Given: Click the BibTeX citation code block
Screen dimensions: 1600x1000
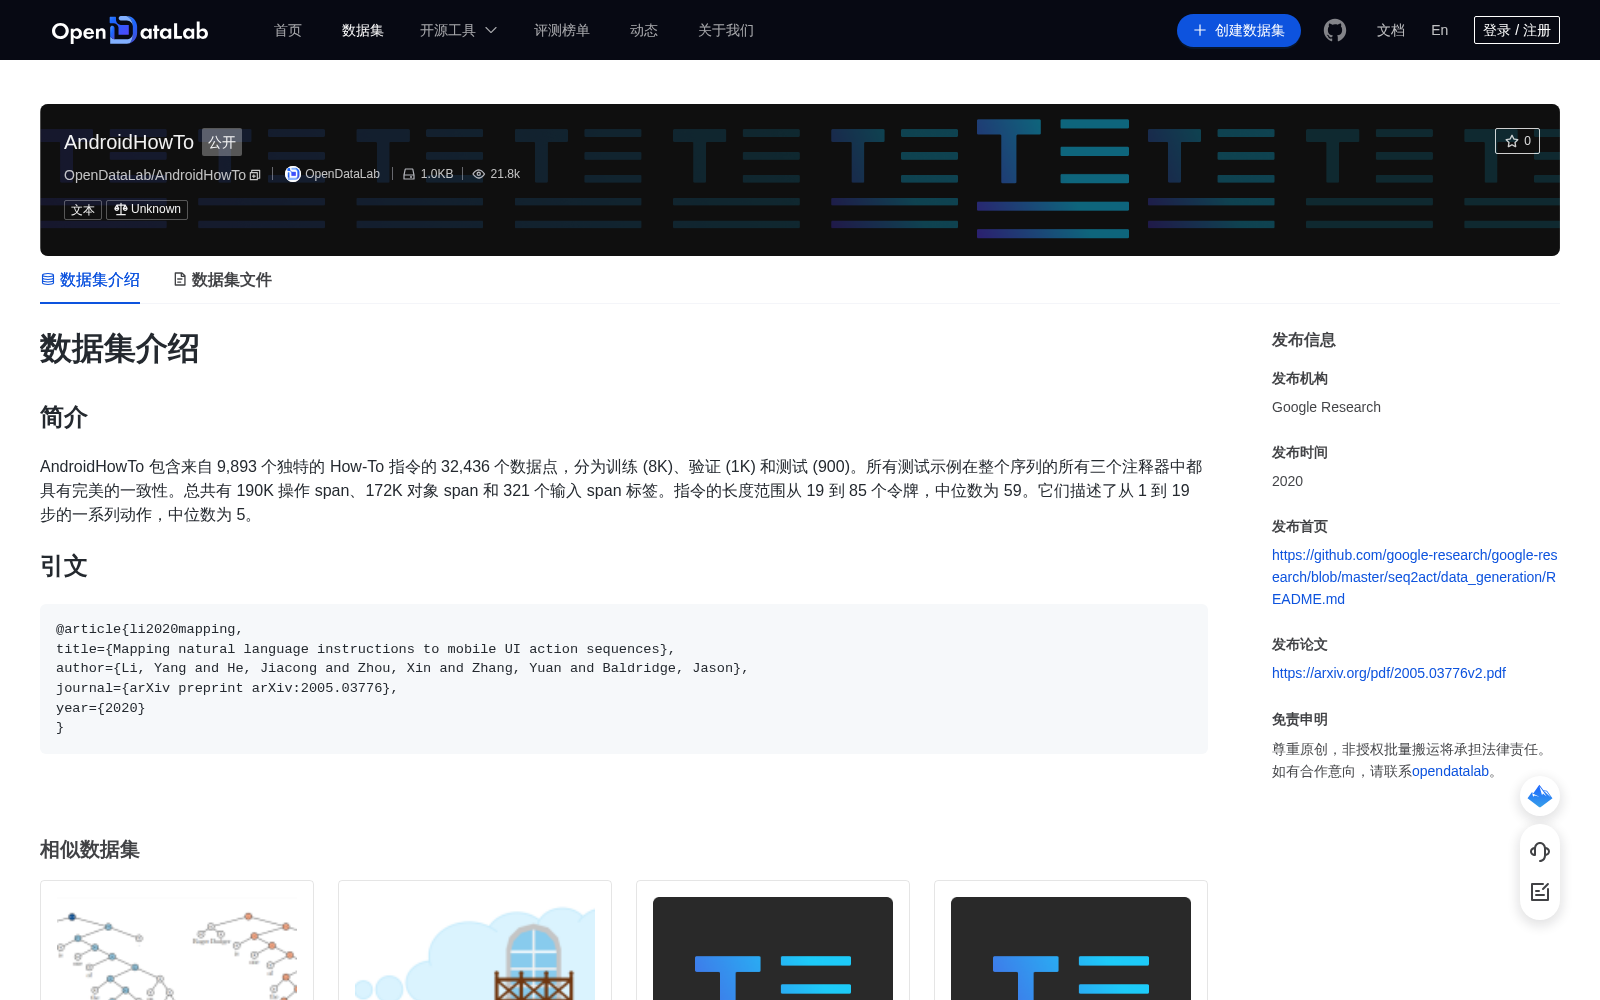Looking at the screenshot, I should 624,679.
